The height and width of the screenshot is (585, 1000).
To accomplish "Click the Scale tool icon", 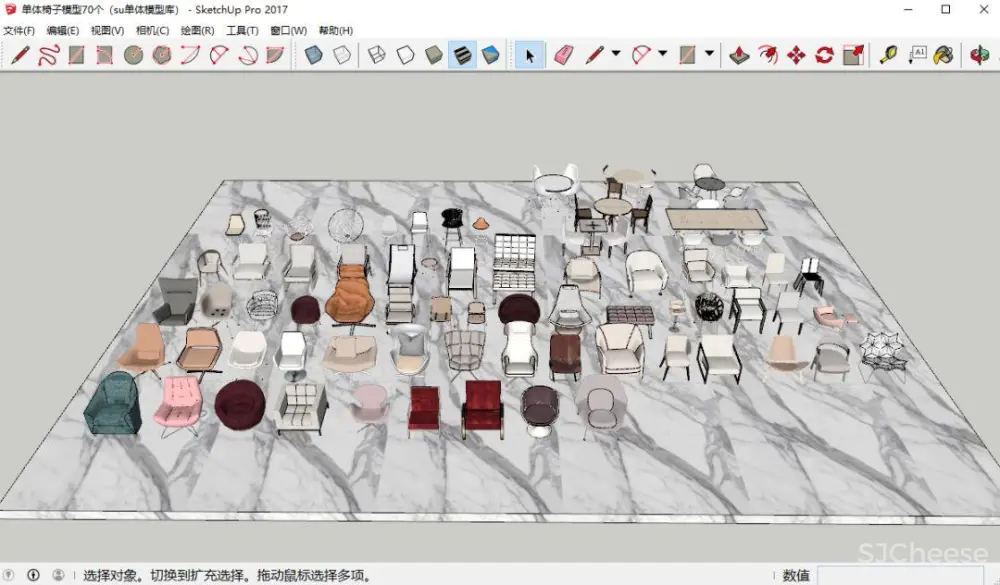I will coord(853,54).
